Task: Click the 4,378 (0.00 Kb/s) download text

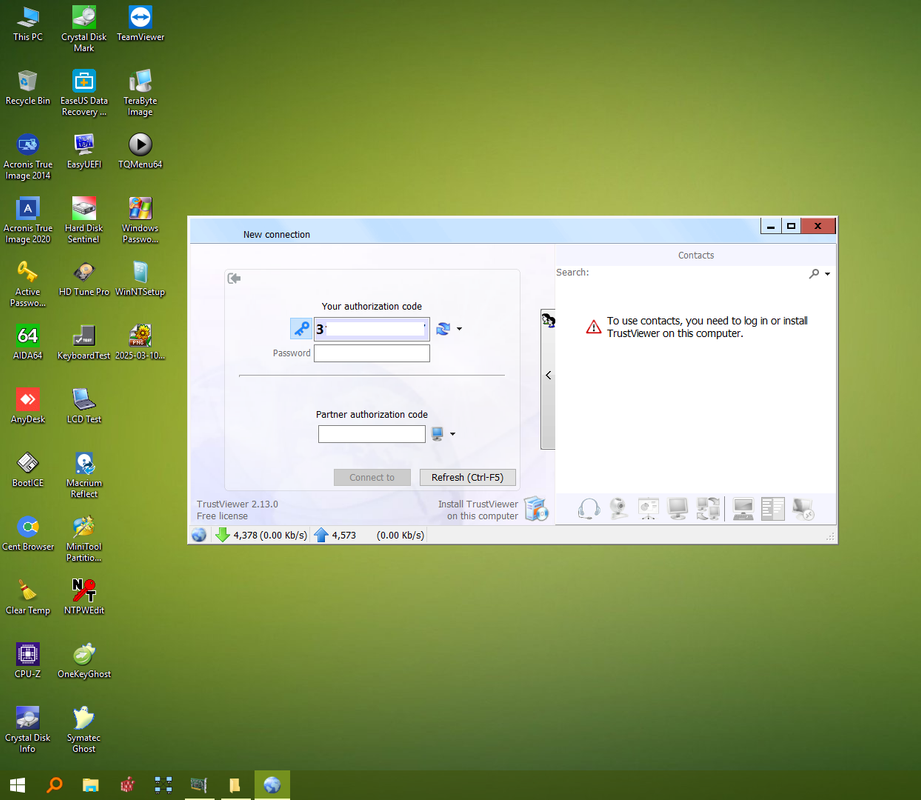Action: [x=270, y=535]
